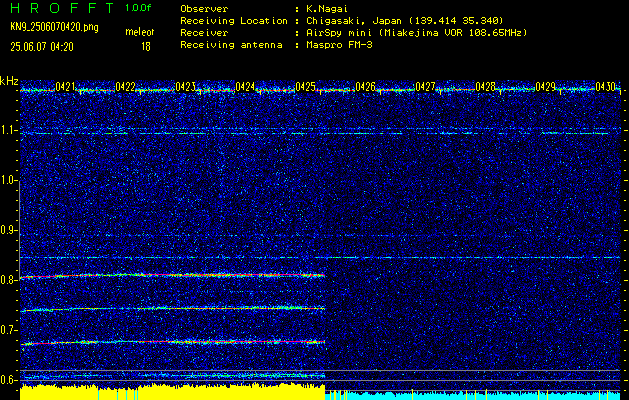Screen dimensions: 629x400
Task: Click the 0428 time marker
Action: (486, 86)
